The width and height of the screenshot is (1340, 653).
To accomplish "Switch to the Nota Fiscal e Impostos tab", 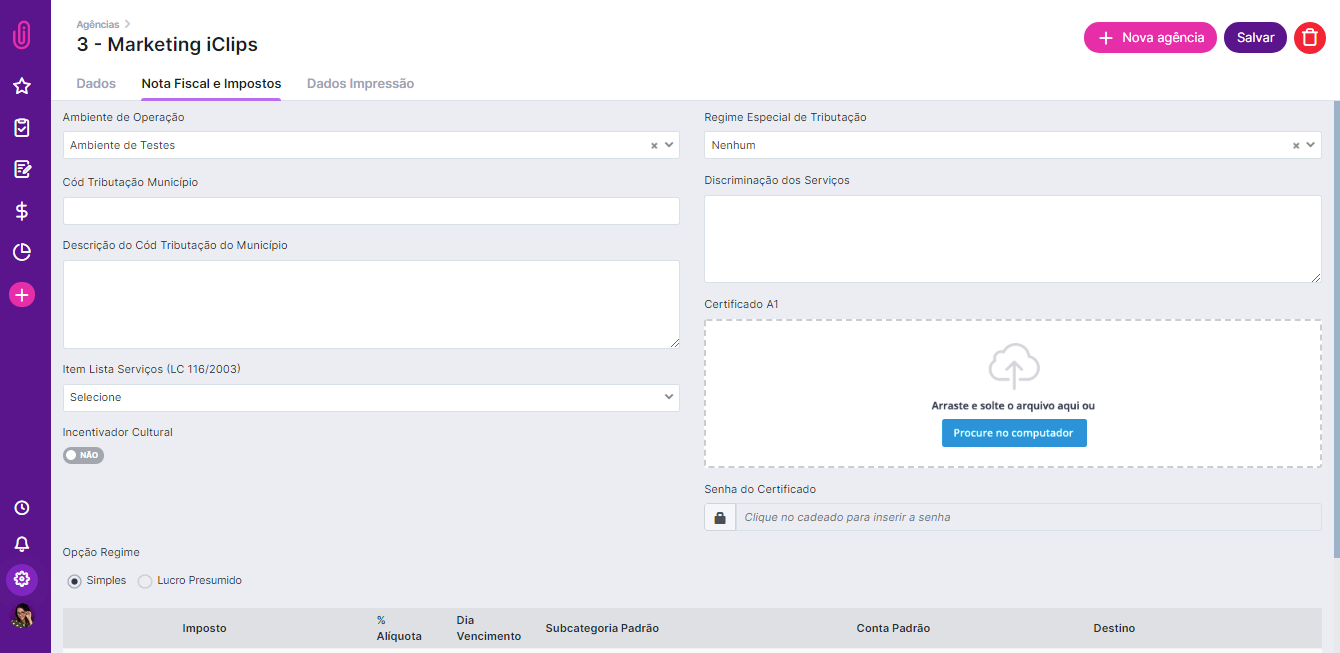I will click(211, 84).
